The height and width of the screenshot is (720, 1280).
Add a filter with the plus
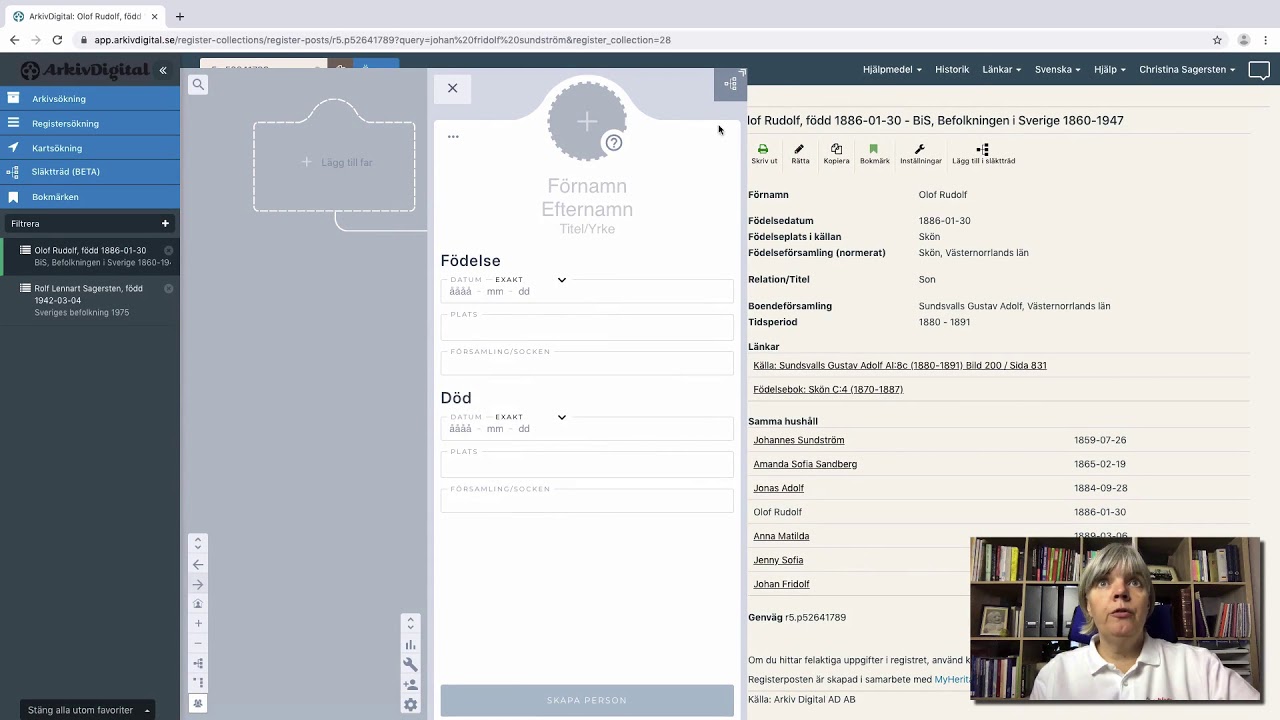[165, 224]
